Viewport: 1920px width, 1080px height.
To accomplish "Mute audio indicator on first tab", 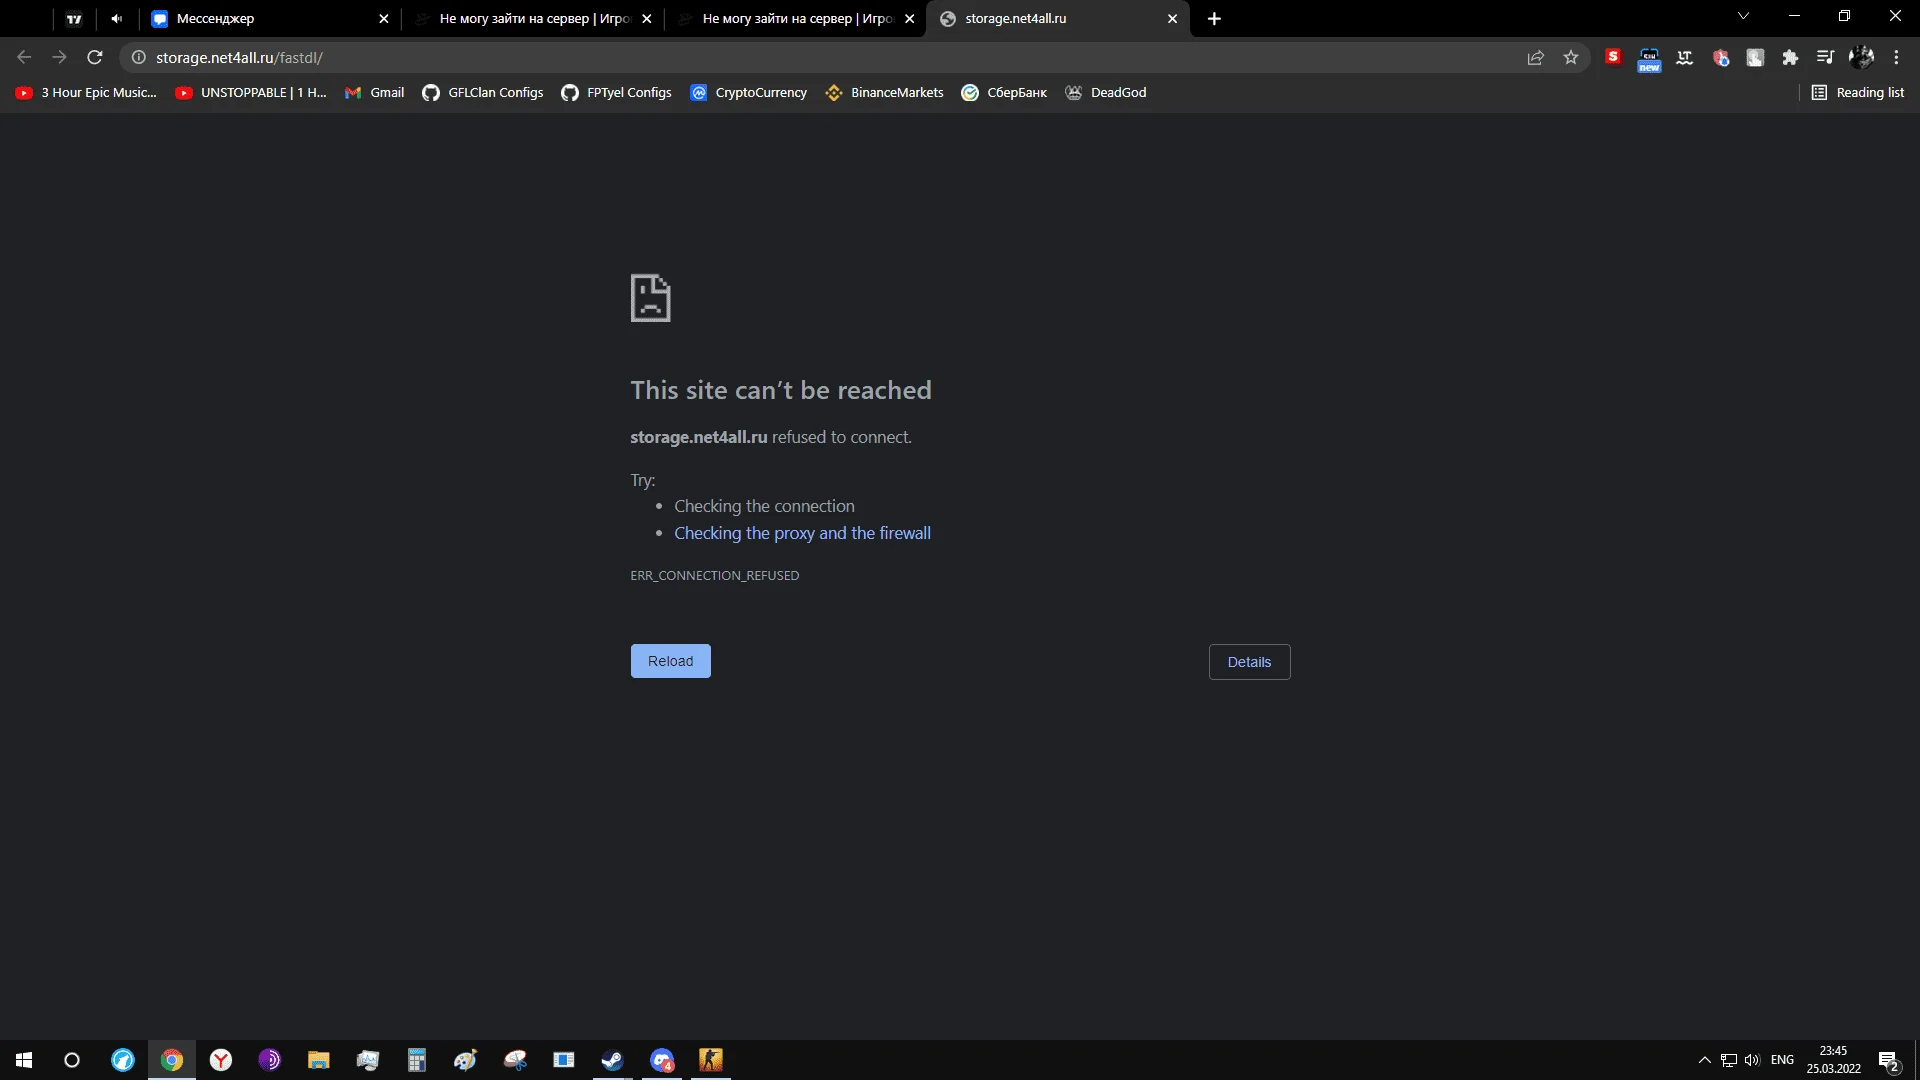I will pyautogui.click(x=117, y=19).
